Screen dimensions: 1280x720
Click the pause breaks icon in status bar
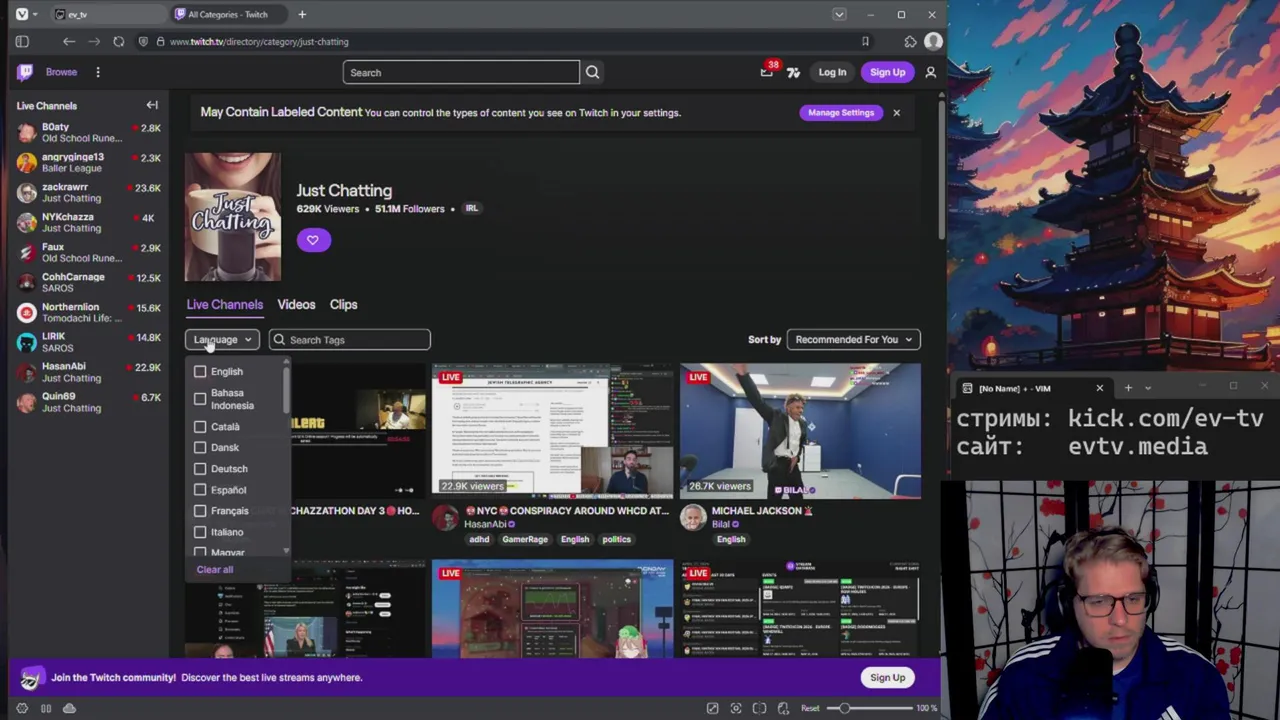coord(46,708)
